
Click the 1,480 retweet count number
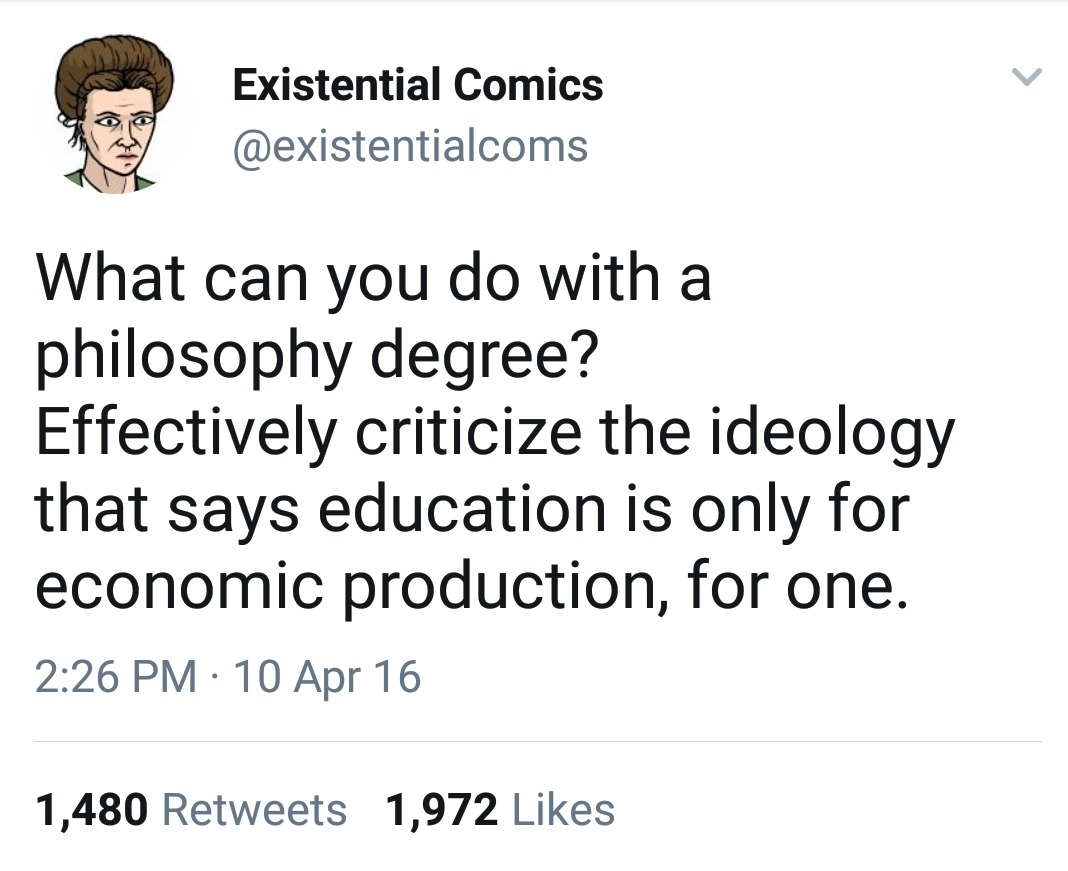click(91, 809)
